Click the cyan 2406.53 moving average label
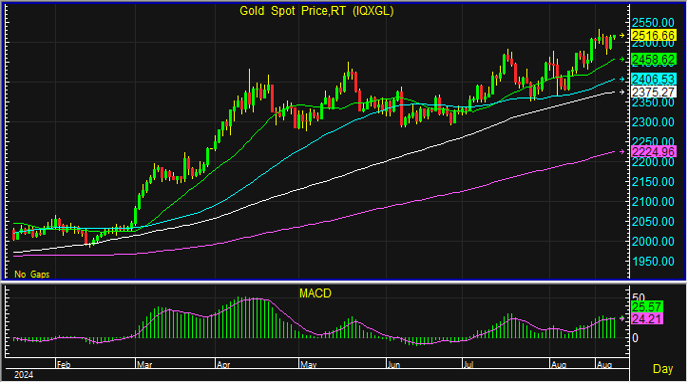The image size is (688, 383). pos(654,79)
